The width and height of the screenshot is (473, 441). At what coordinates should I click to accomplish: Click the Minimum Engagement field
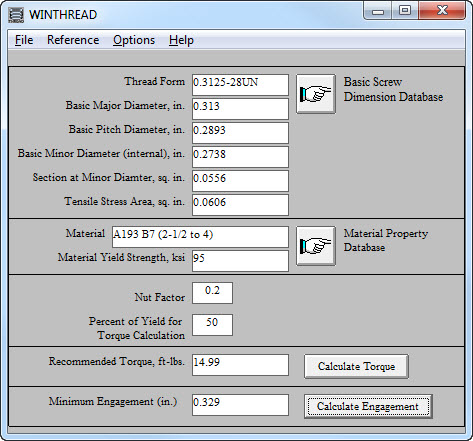click(x=240, y=405)
